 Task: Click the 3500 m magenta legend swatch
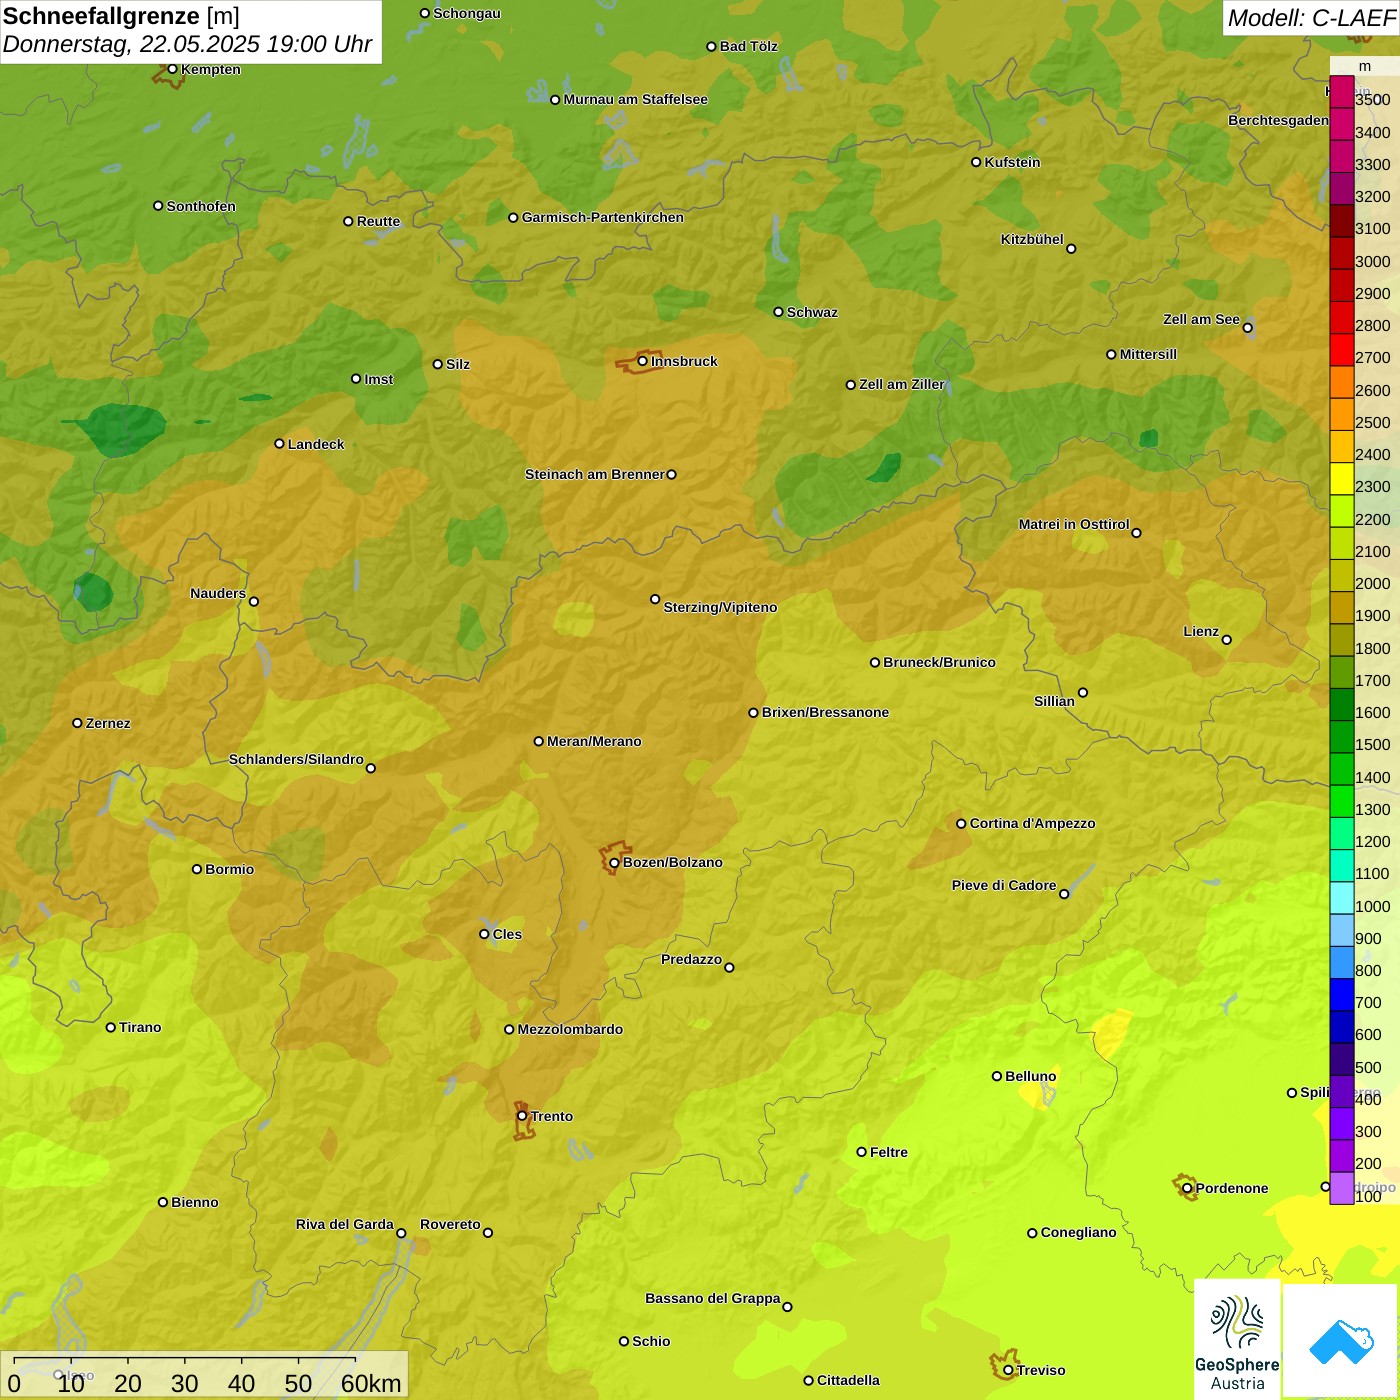pyautogui.click(x=1342, y=92)
